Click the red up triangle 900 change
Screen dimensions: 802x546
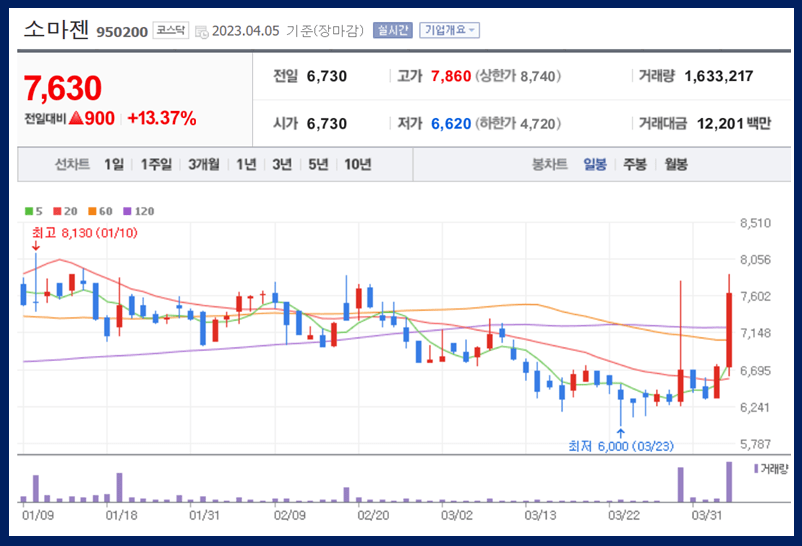tap(92, 119)
